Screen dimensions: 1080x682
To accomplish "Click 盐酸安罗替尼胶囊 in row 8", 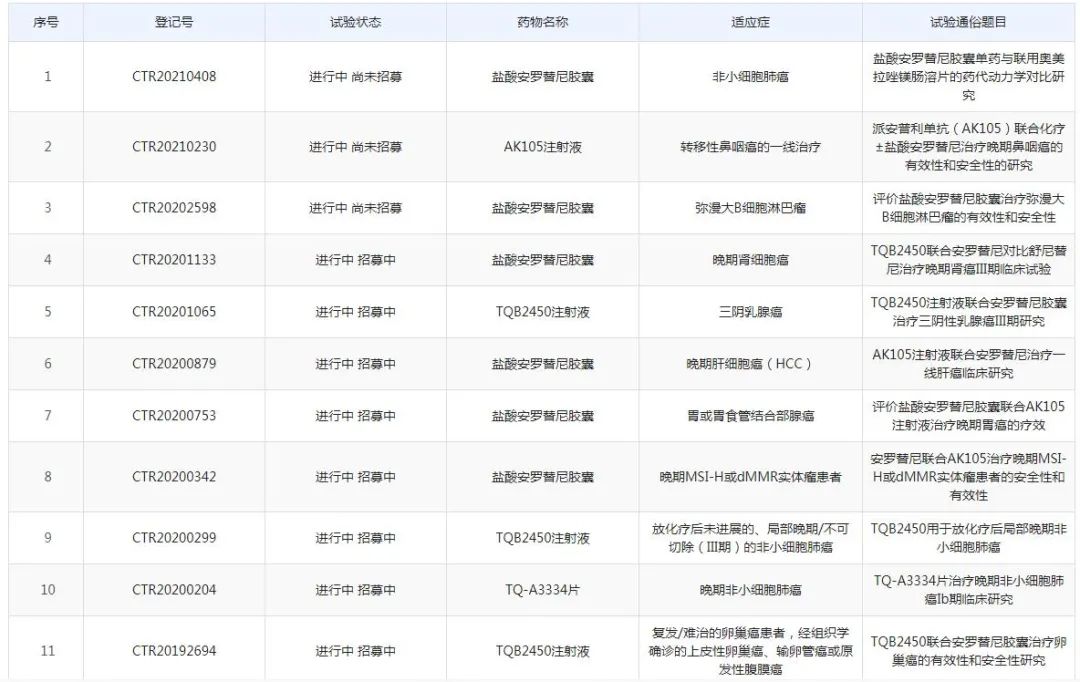I will point(543,477).
